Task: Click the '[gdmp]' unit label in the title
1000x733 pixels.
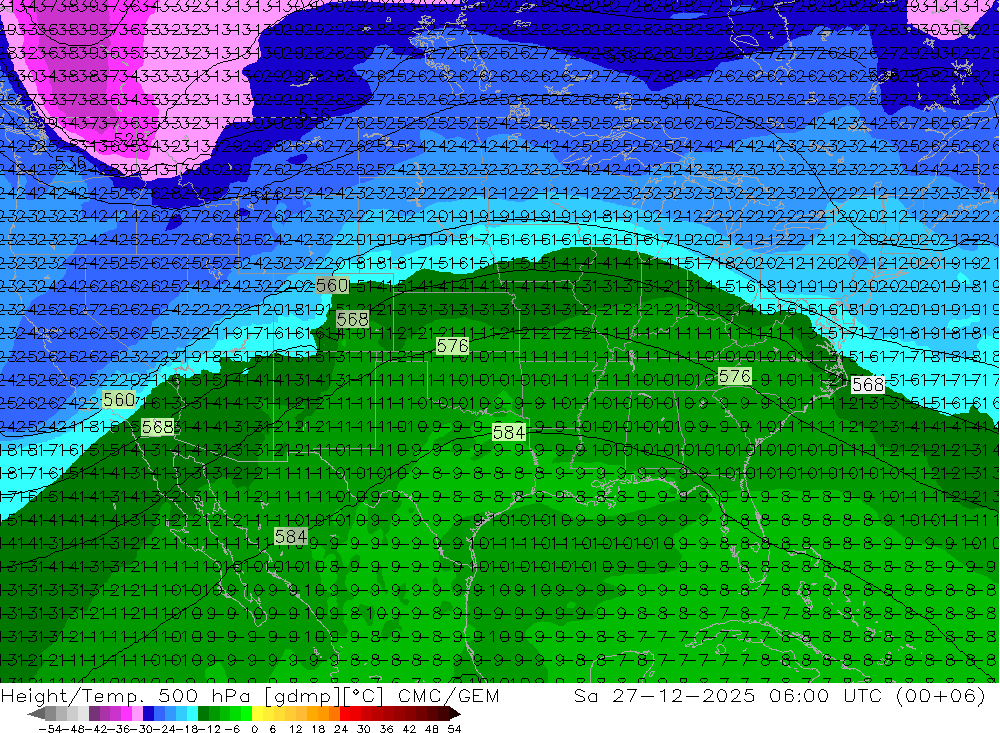Action: (304, 695)
